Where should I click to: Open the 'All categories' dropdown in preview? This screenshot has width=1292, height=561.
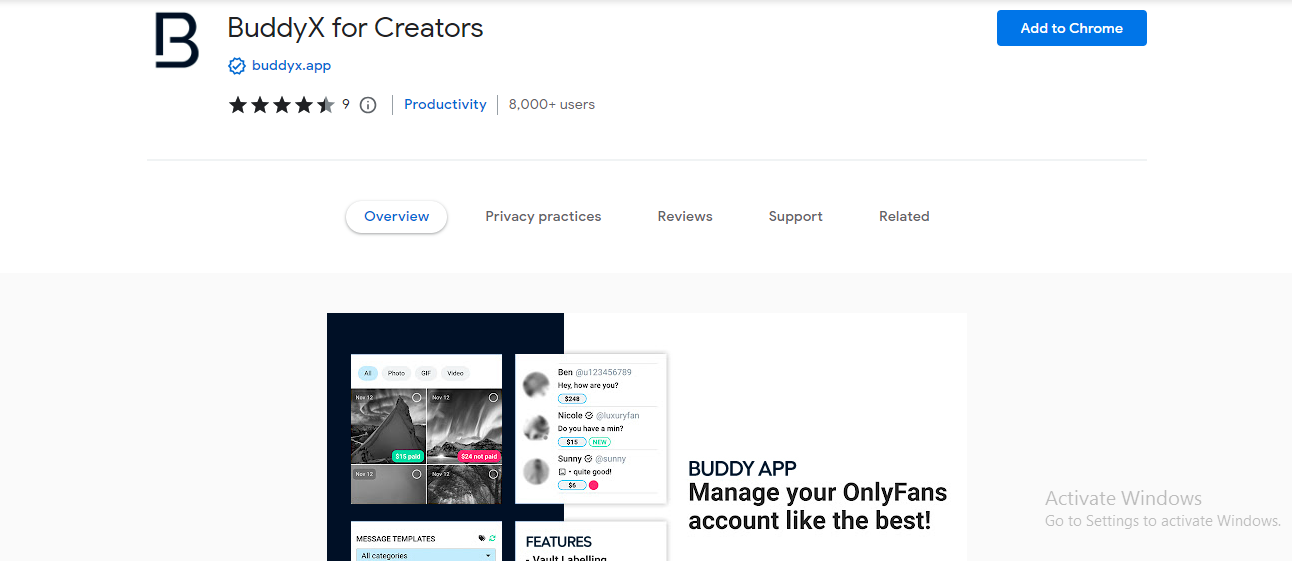pos(426,555)
